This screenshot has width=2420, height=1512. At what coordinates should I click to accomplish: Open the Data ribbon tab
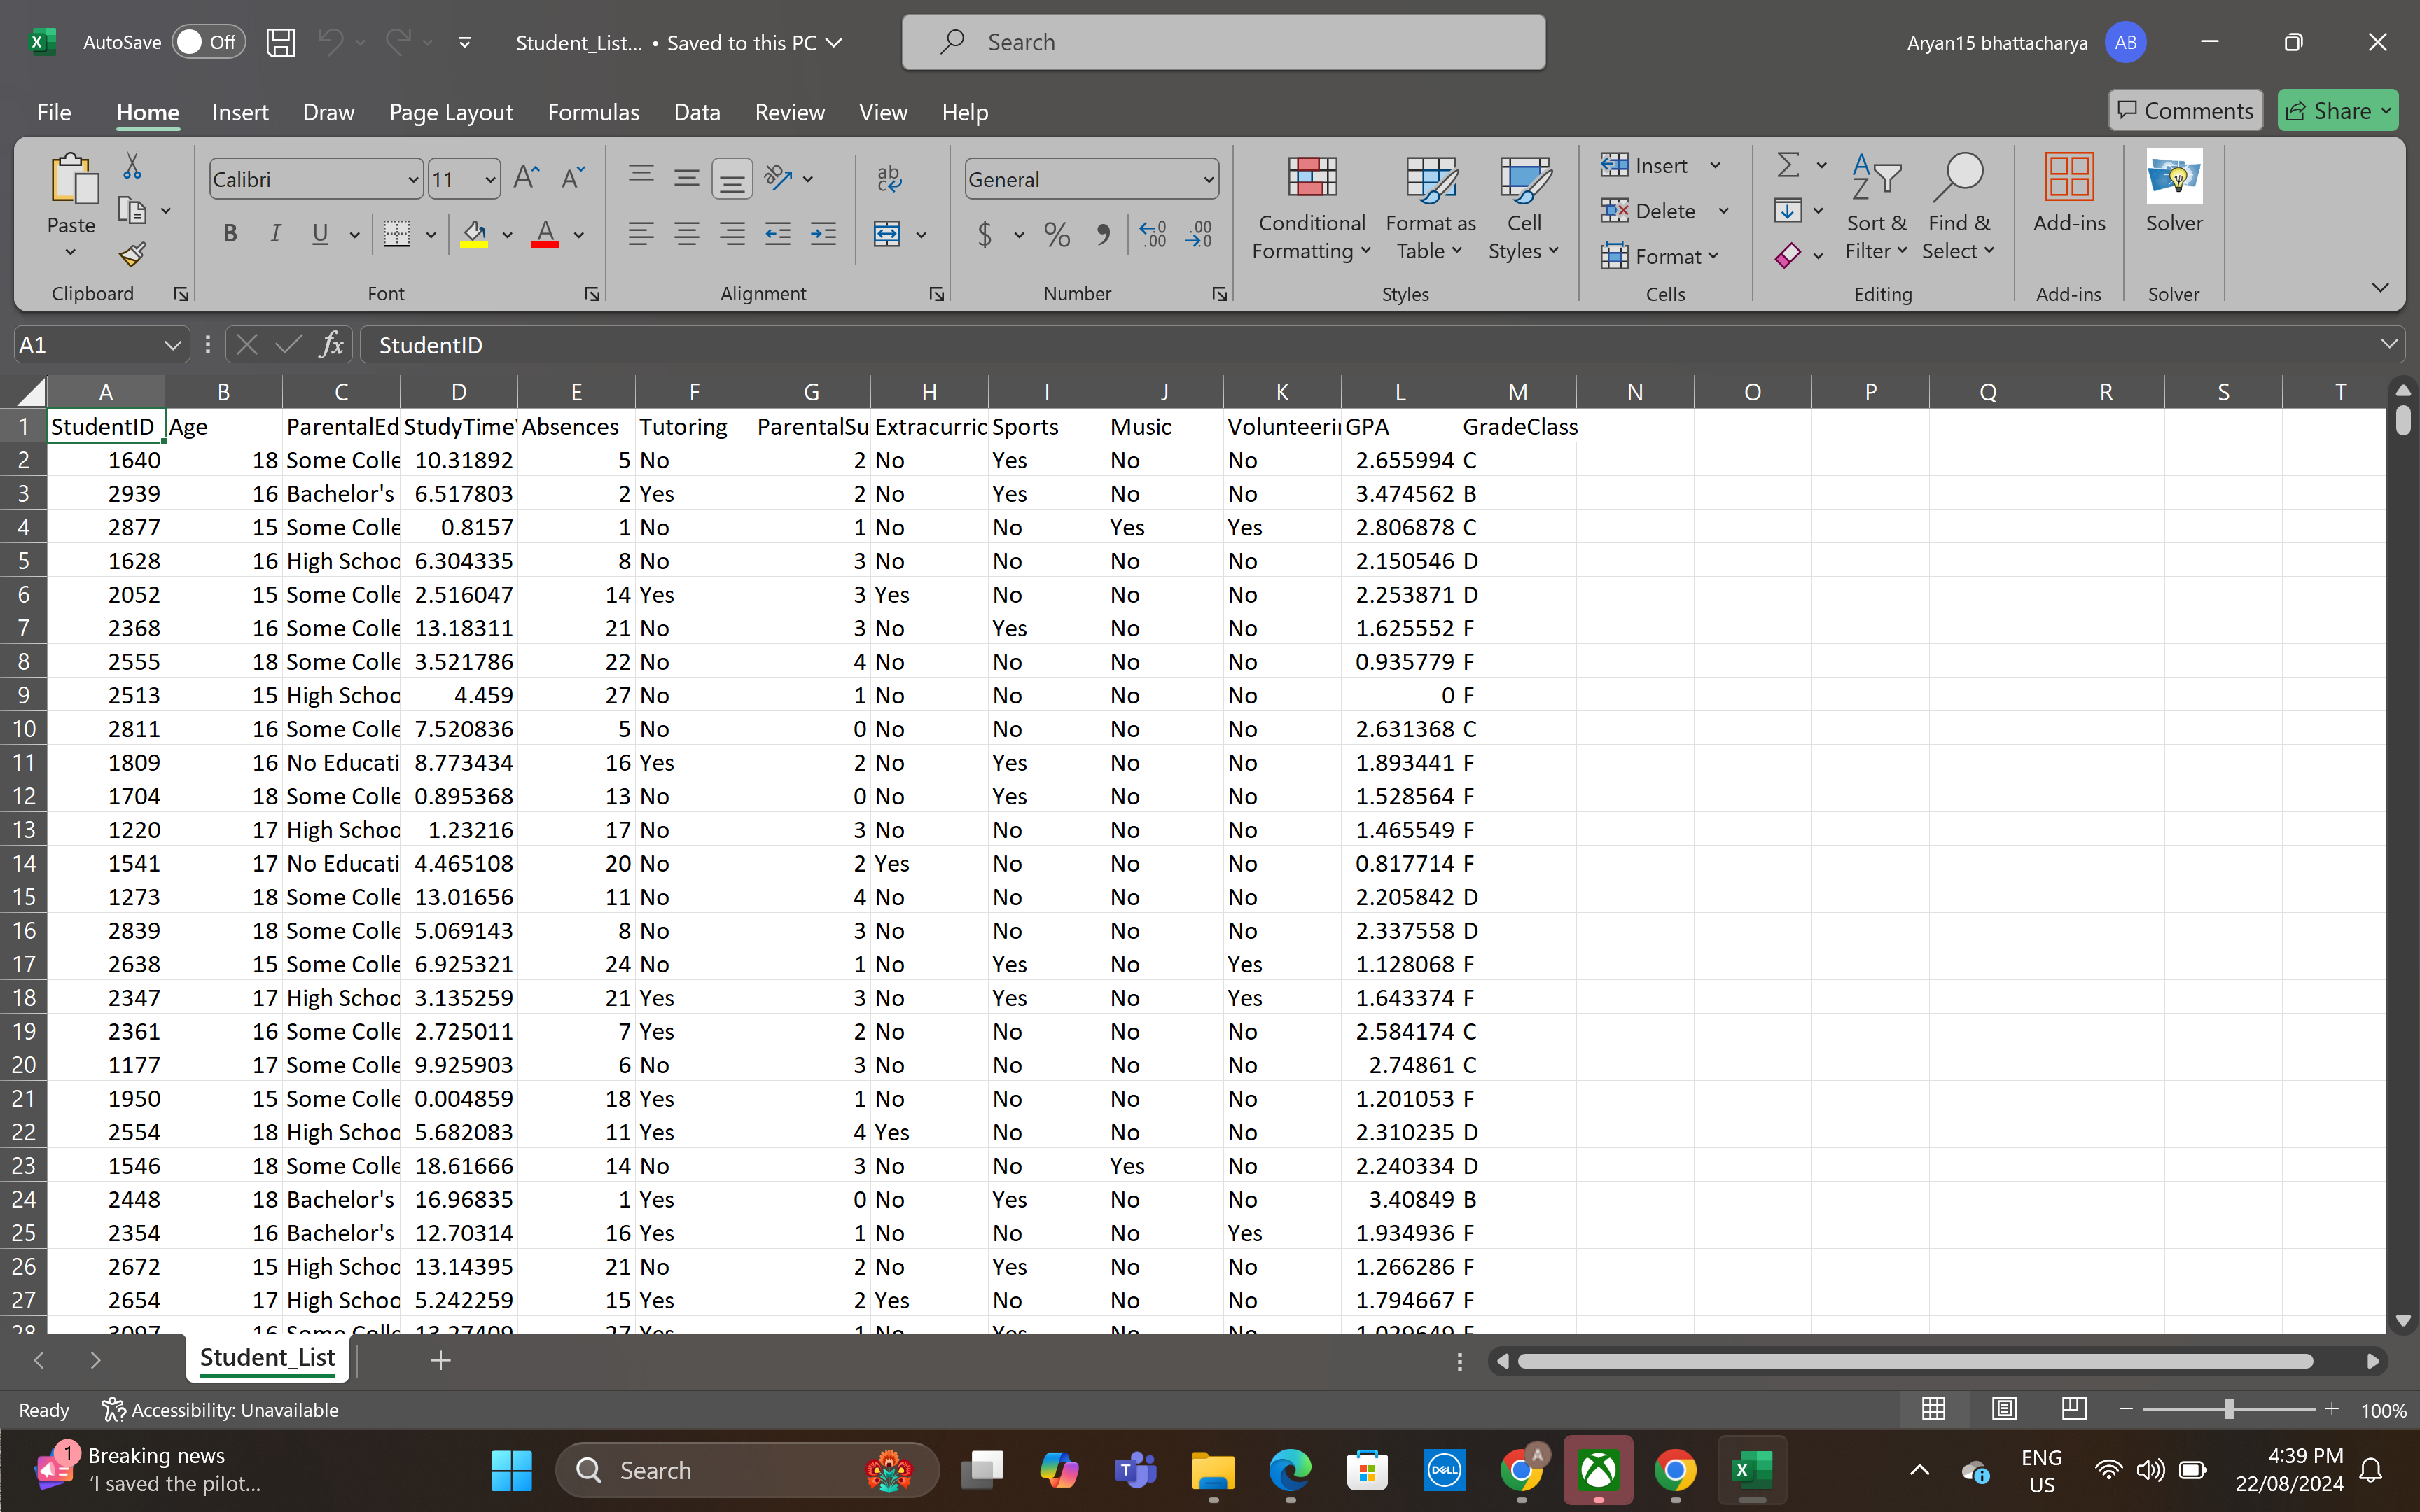tap(696, 112)
